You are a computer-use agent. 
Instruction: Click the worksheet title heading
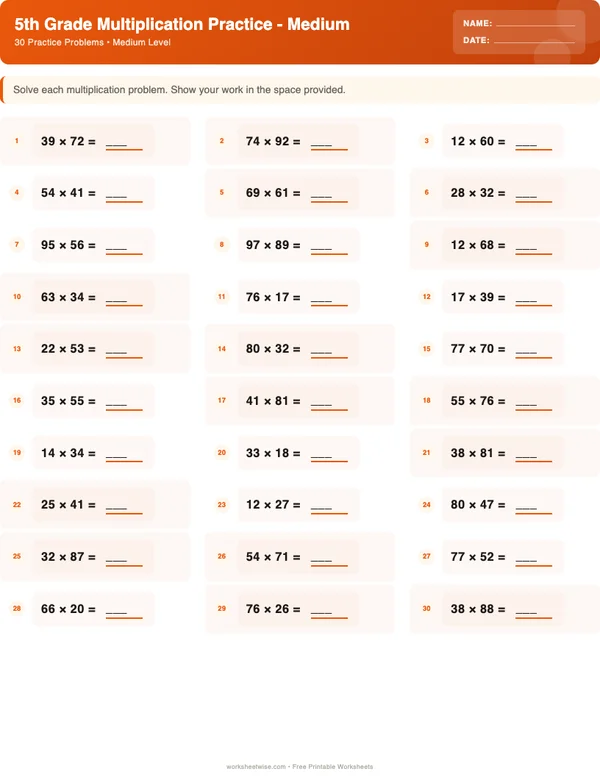click(x=182, y=24)
